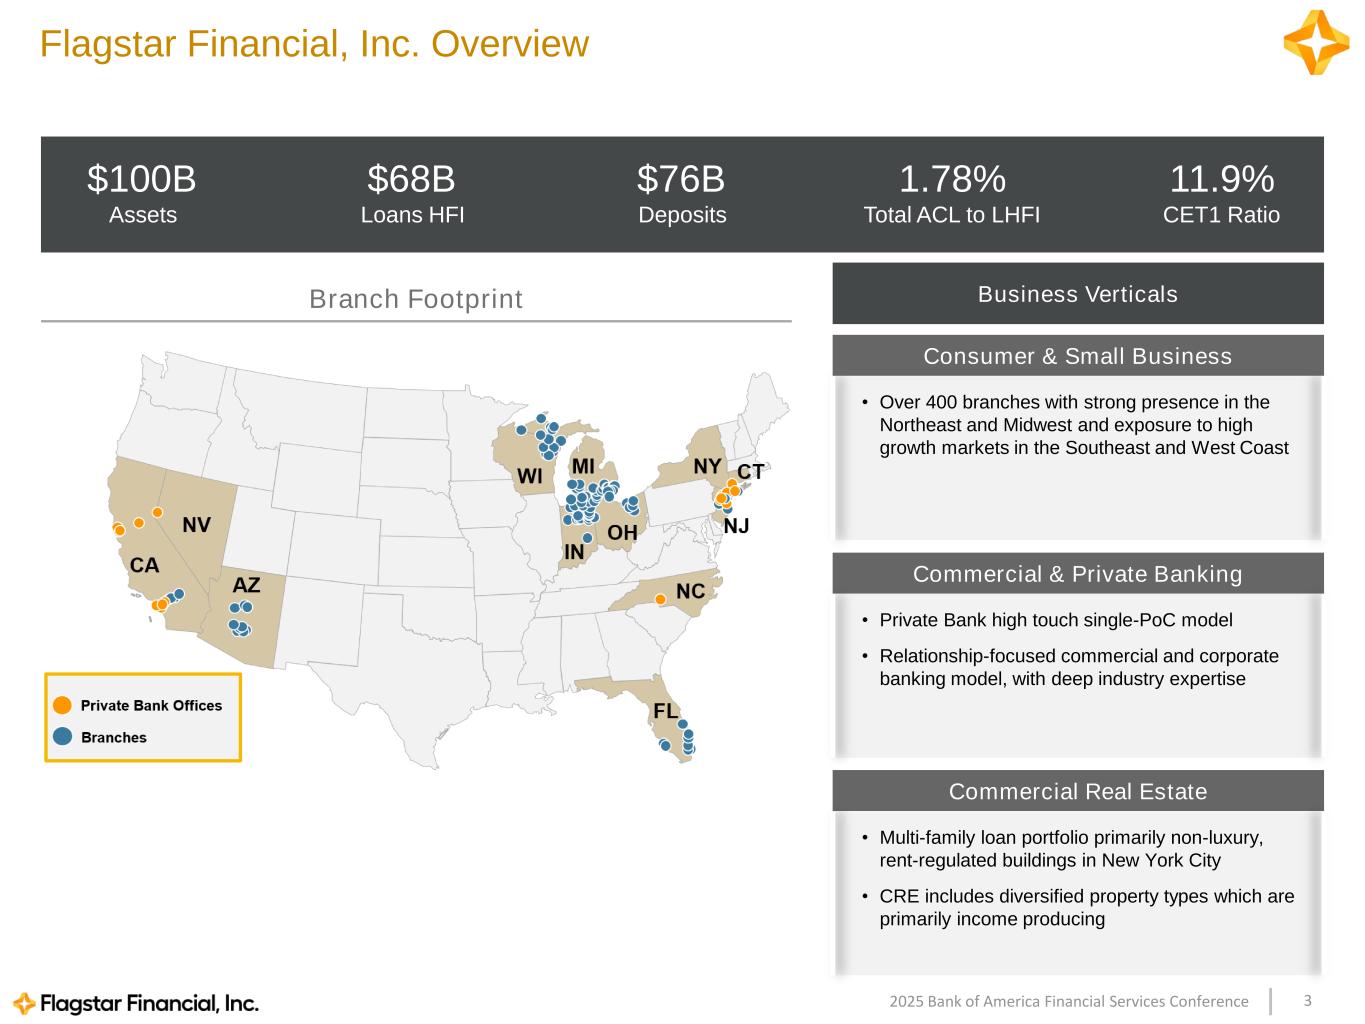Click the Flagstar Financial, Inc. footer logo

(136, 1003)
